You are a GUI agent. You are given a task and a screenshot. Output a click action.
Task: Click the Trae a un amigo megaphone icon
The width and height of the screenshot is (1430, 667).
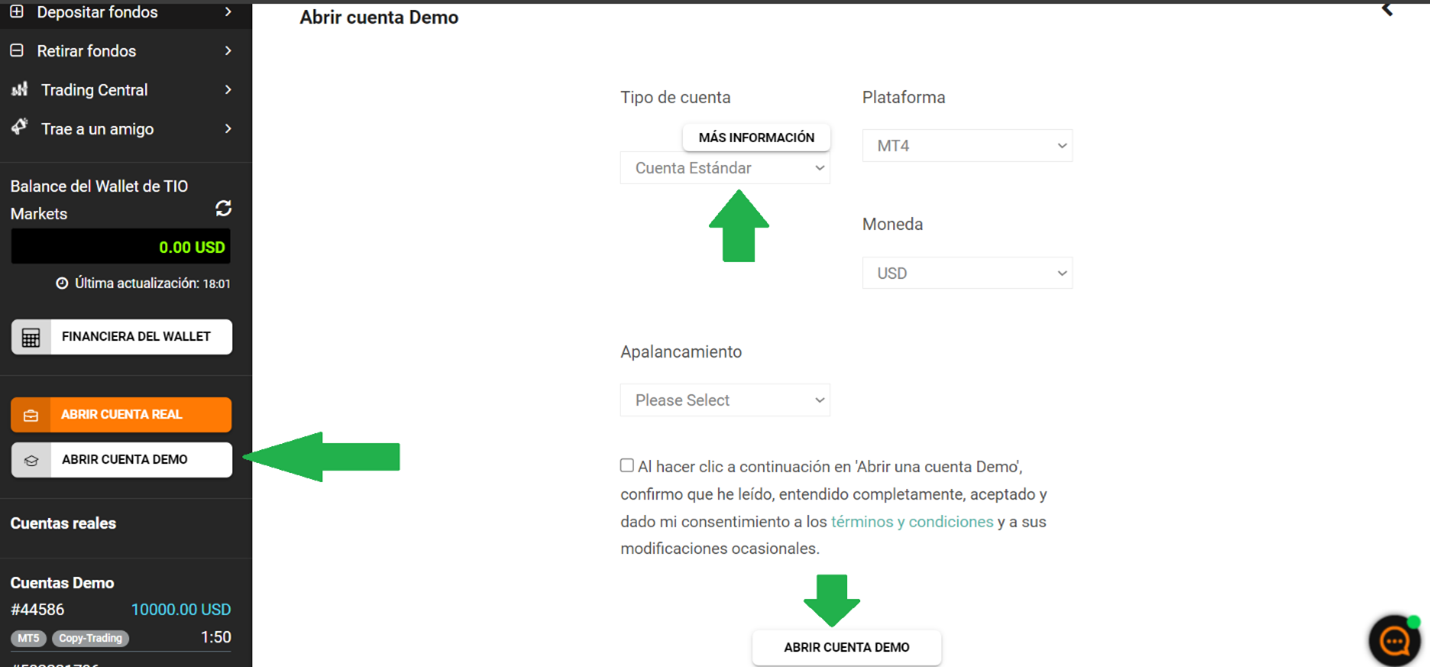(18, 128)
